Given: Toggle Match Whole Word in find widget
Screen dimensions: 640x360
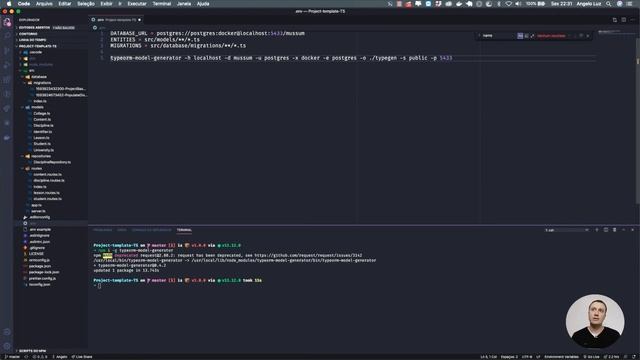Looking at the screenshot, I should point(526,36).
